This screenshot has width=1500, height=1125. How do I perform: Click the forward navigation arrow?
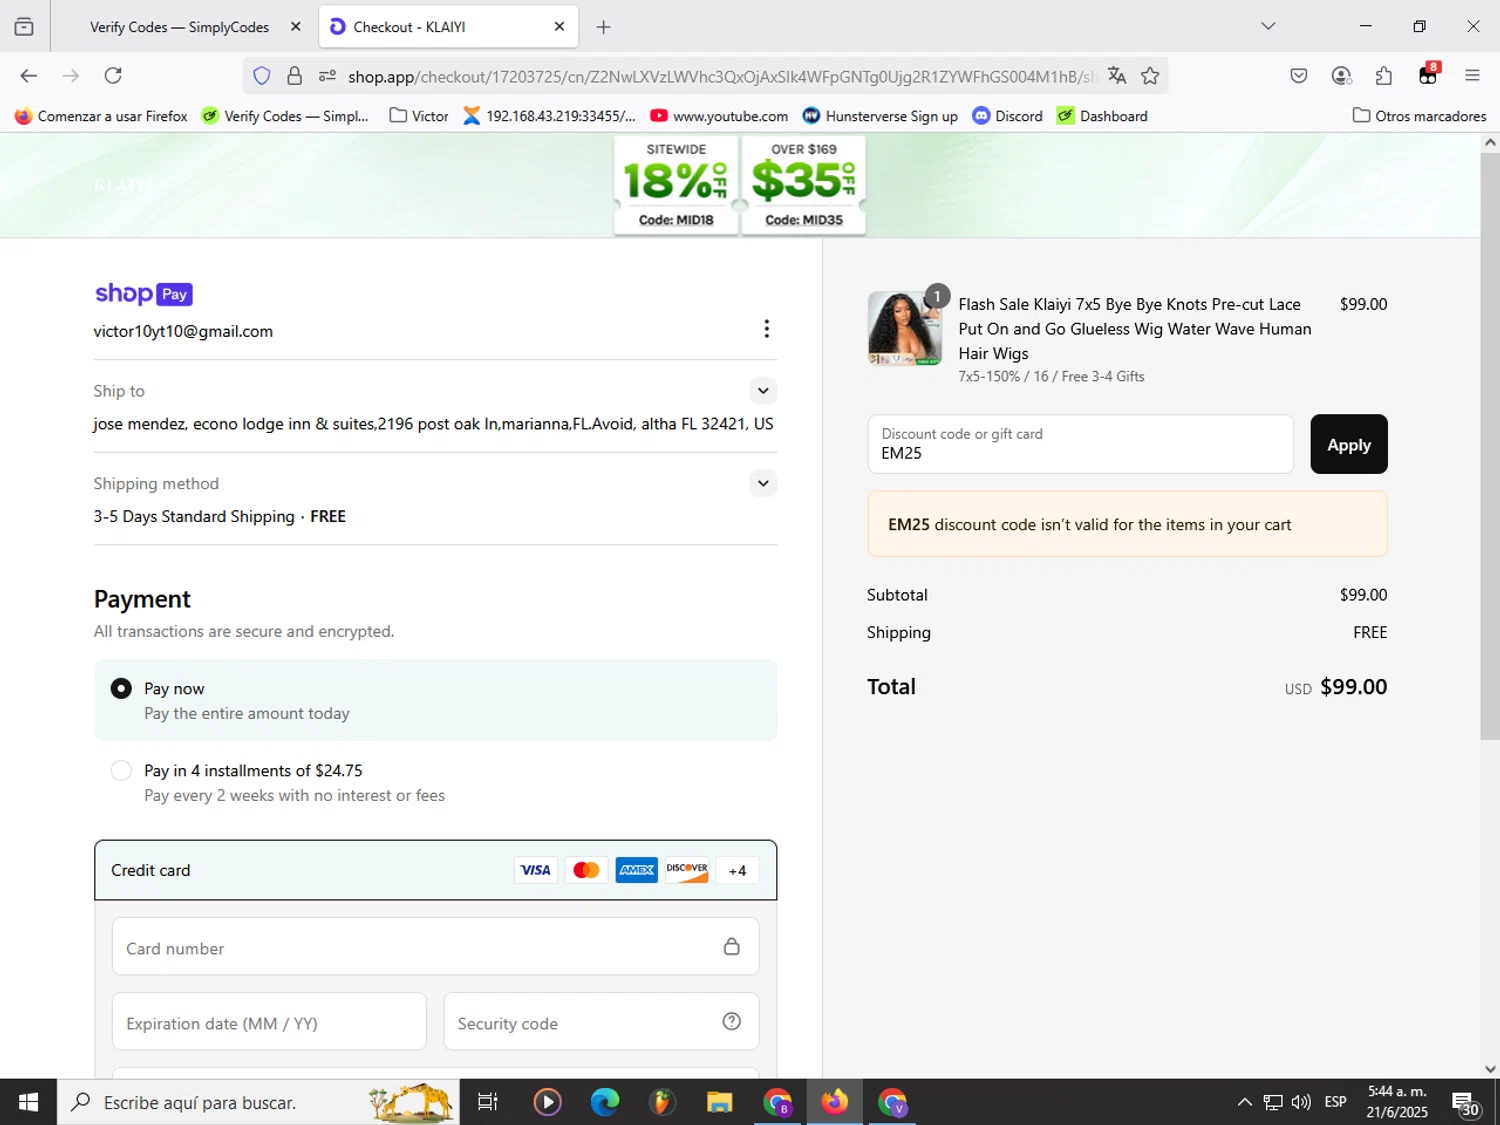pos(70,76)
